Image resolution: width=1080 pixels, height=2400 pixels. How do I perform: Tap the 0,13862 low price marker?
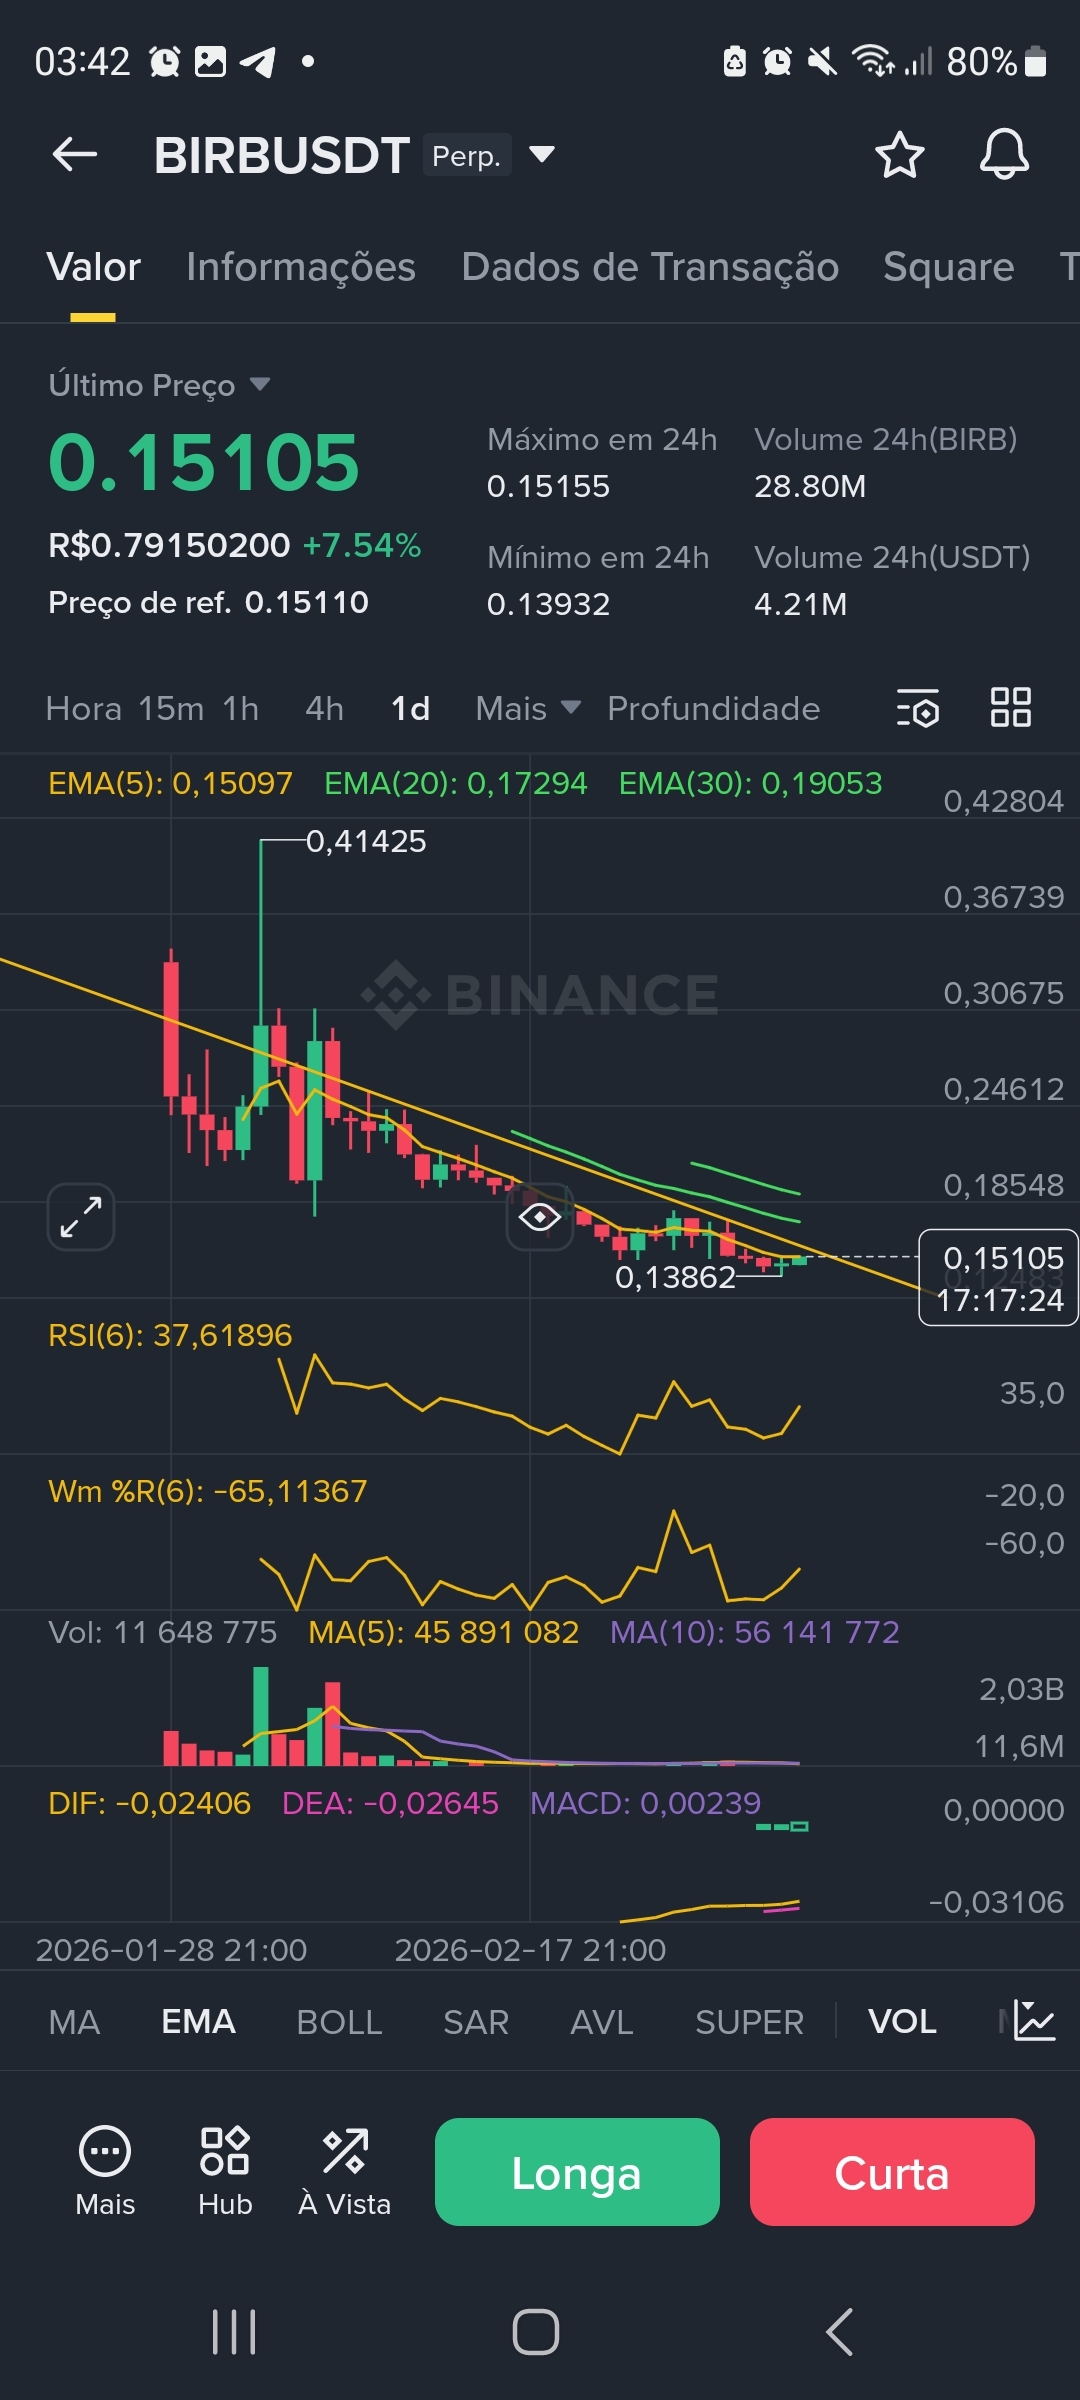pos(675,1277)
